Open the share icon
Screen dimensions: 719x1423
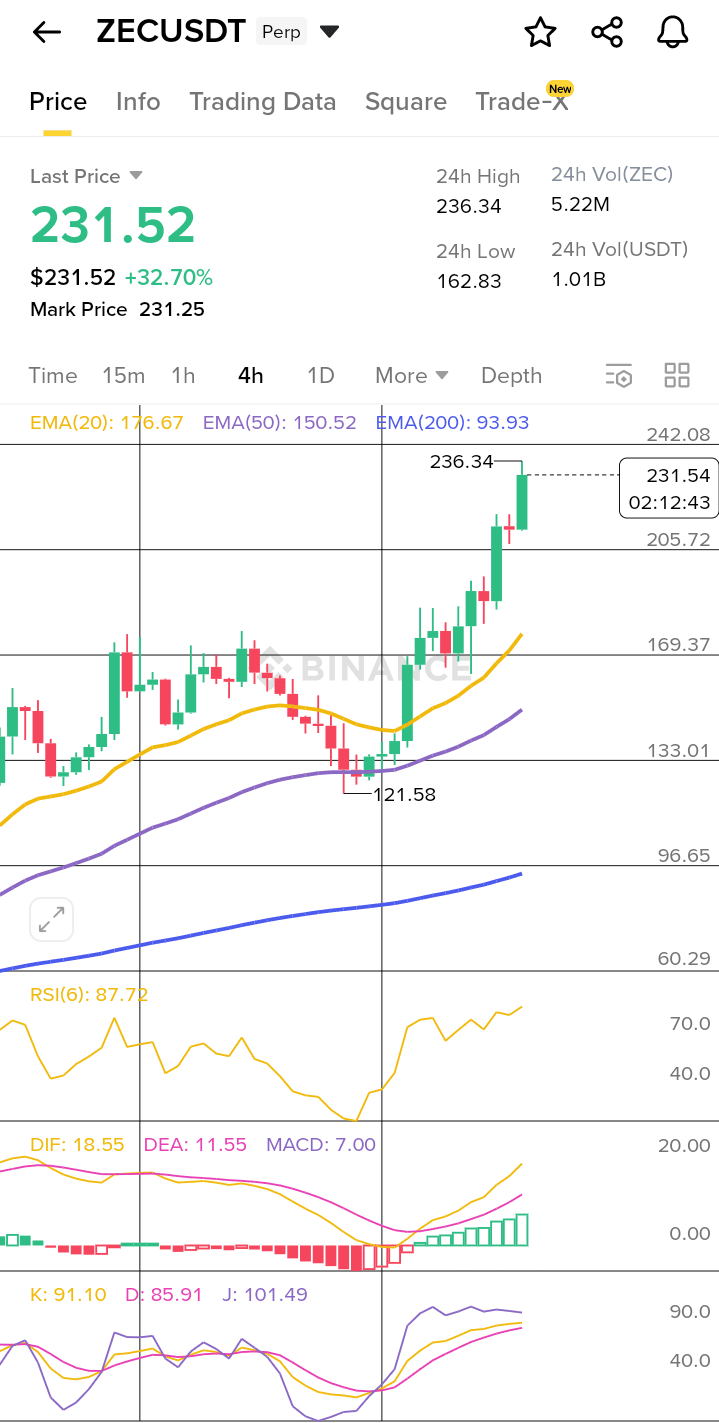(x=607, y=32)
